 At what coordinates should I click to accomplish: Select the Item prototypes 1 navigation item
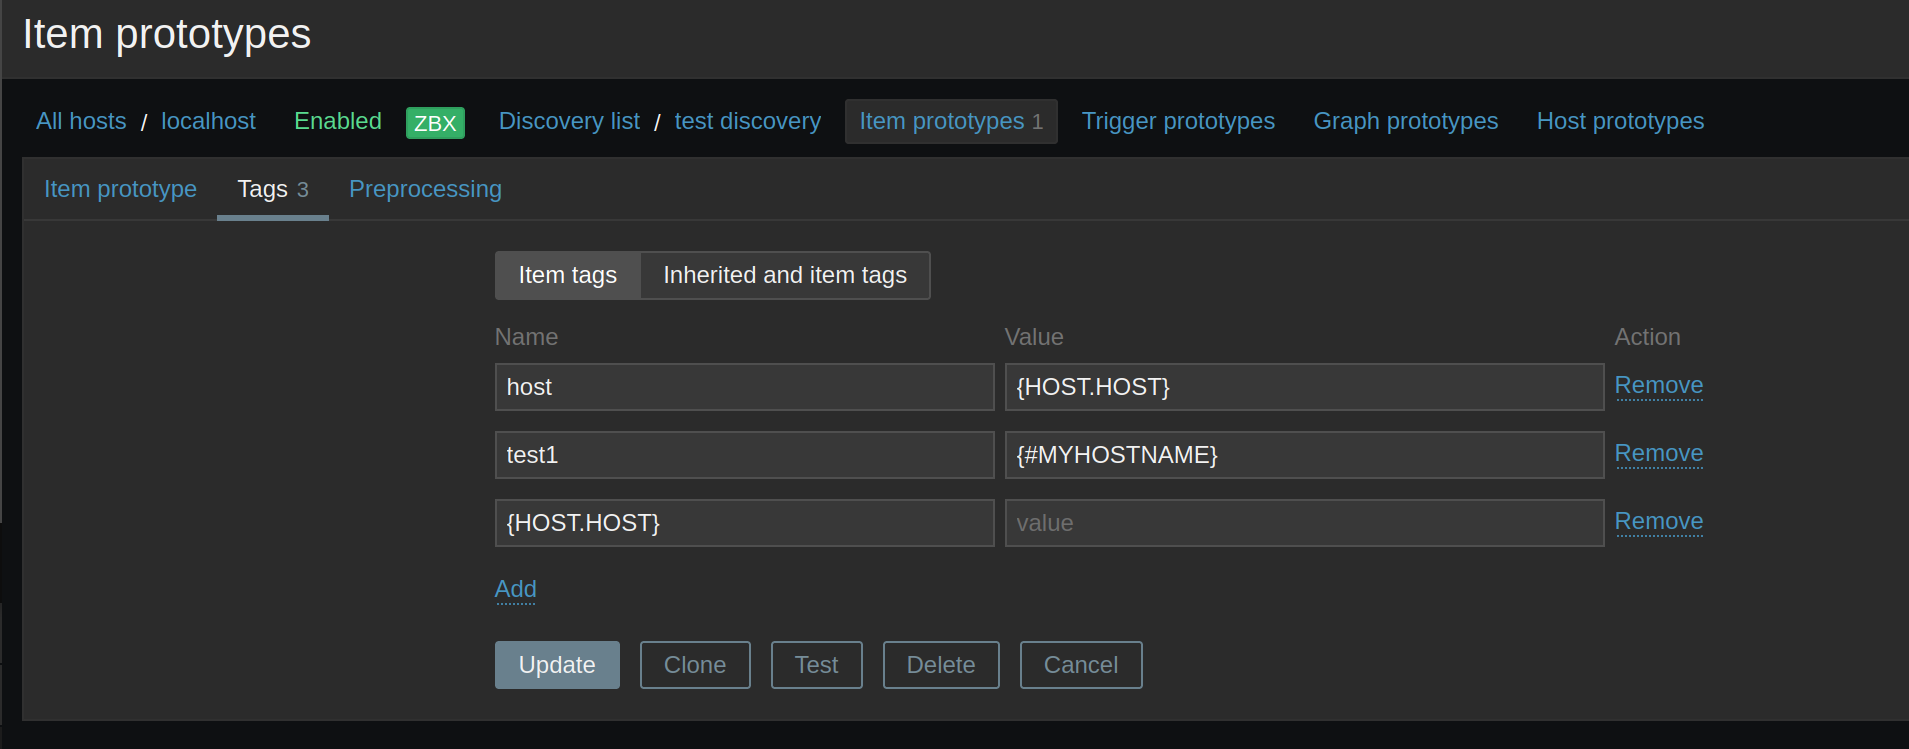(951, 121)
